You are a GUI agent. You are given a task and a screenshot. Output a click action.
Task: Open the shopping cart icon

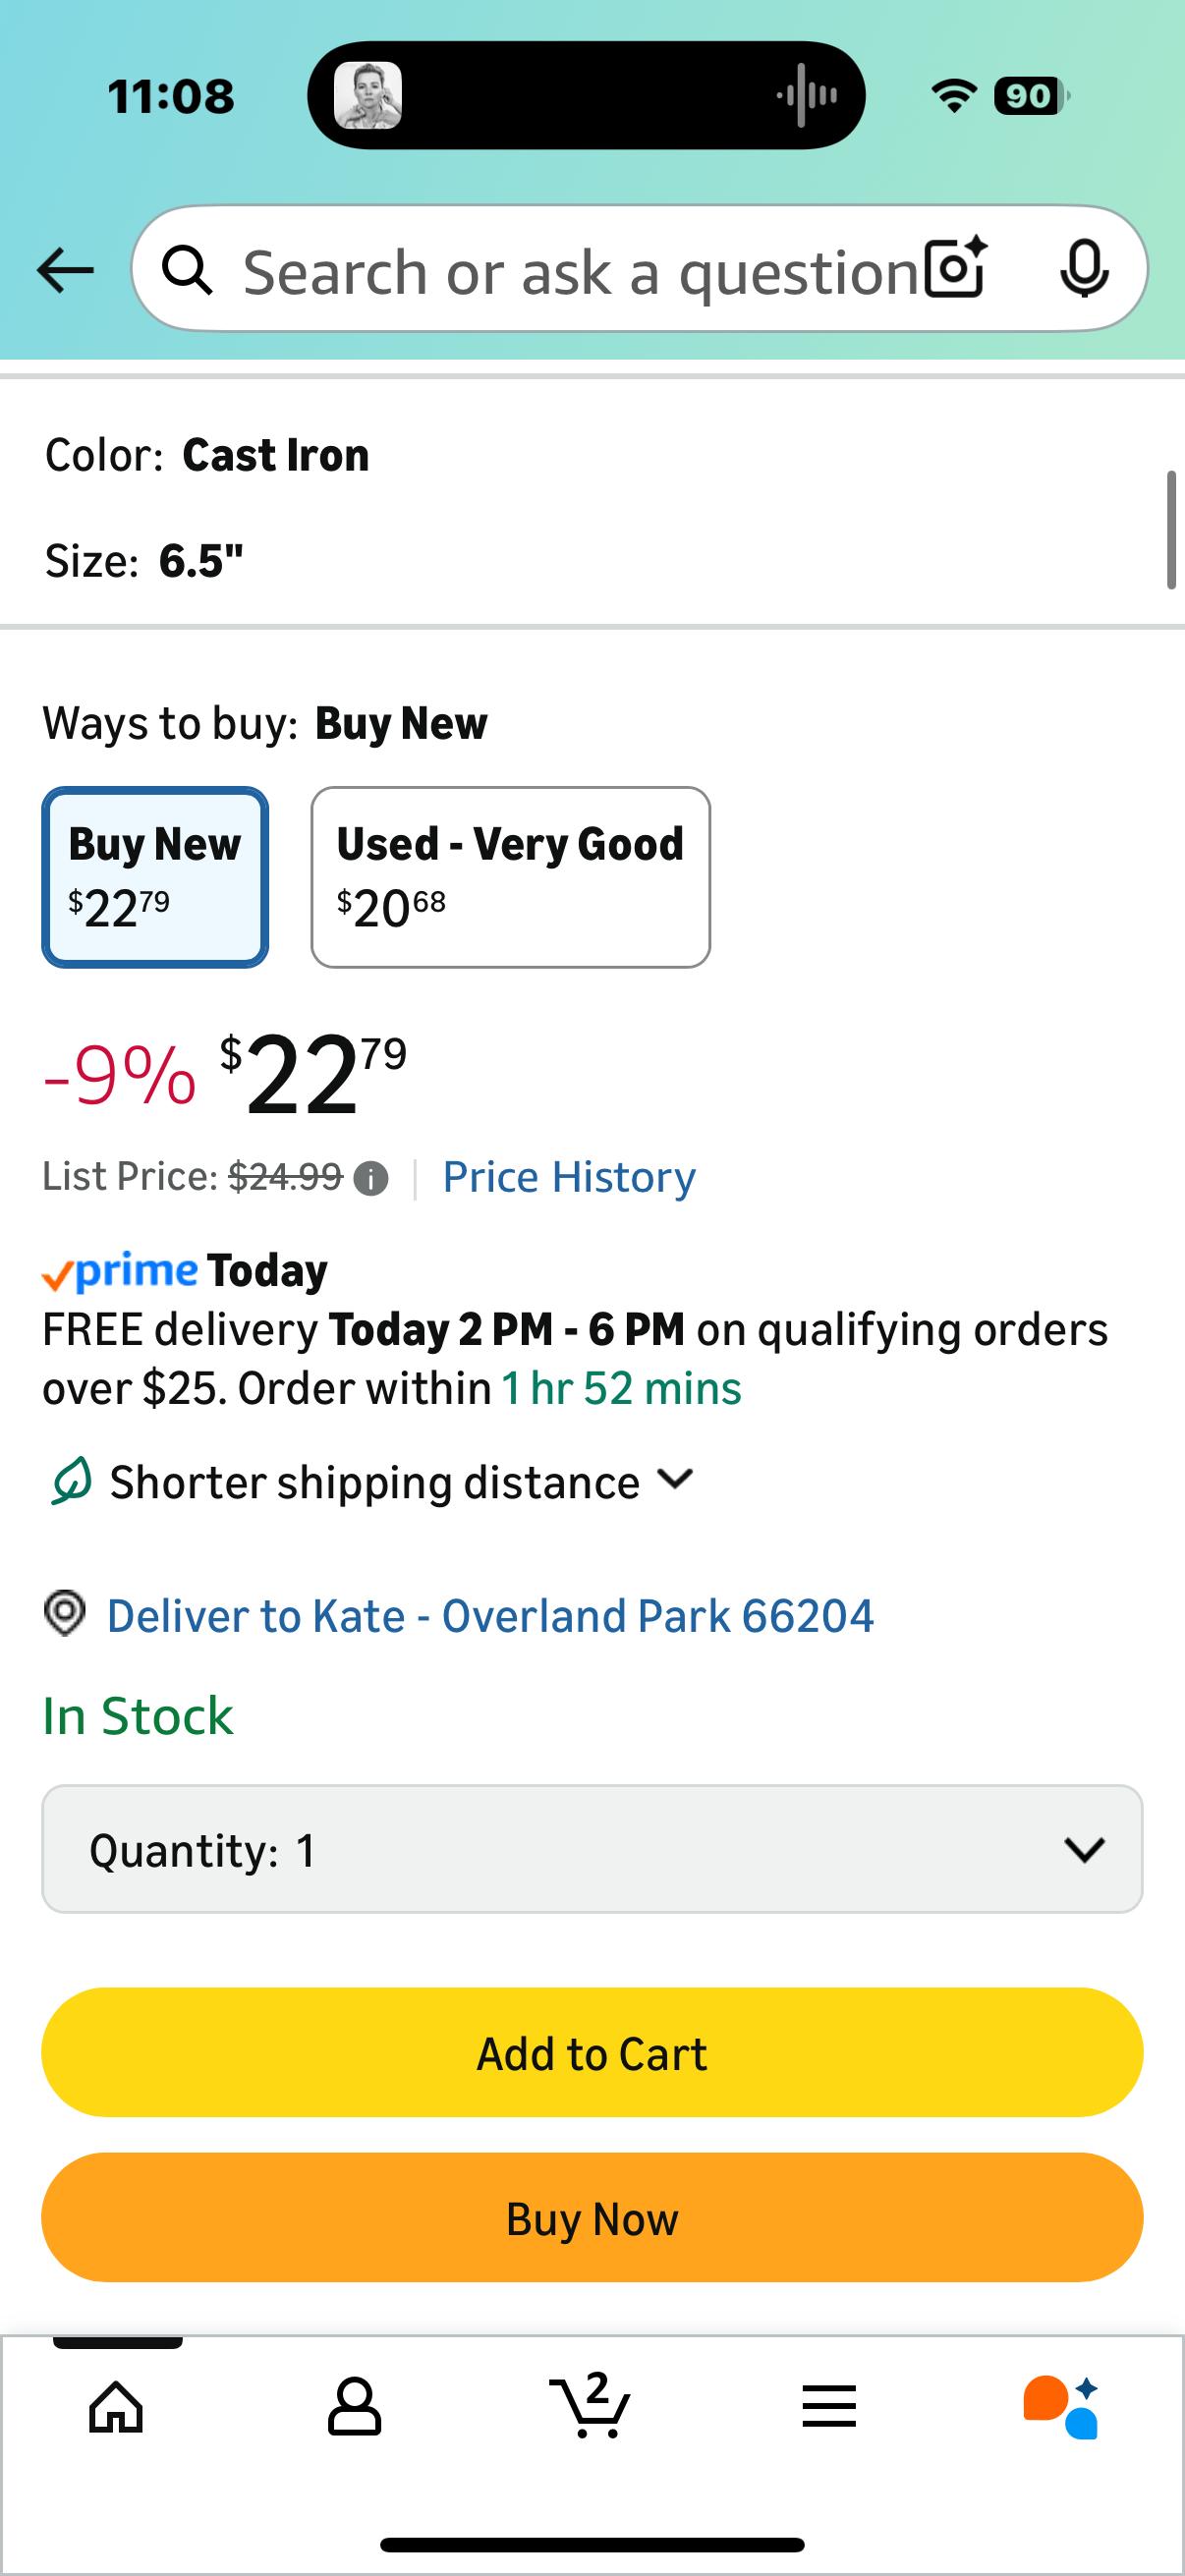[x=591, y=2405]
